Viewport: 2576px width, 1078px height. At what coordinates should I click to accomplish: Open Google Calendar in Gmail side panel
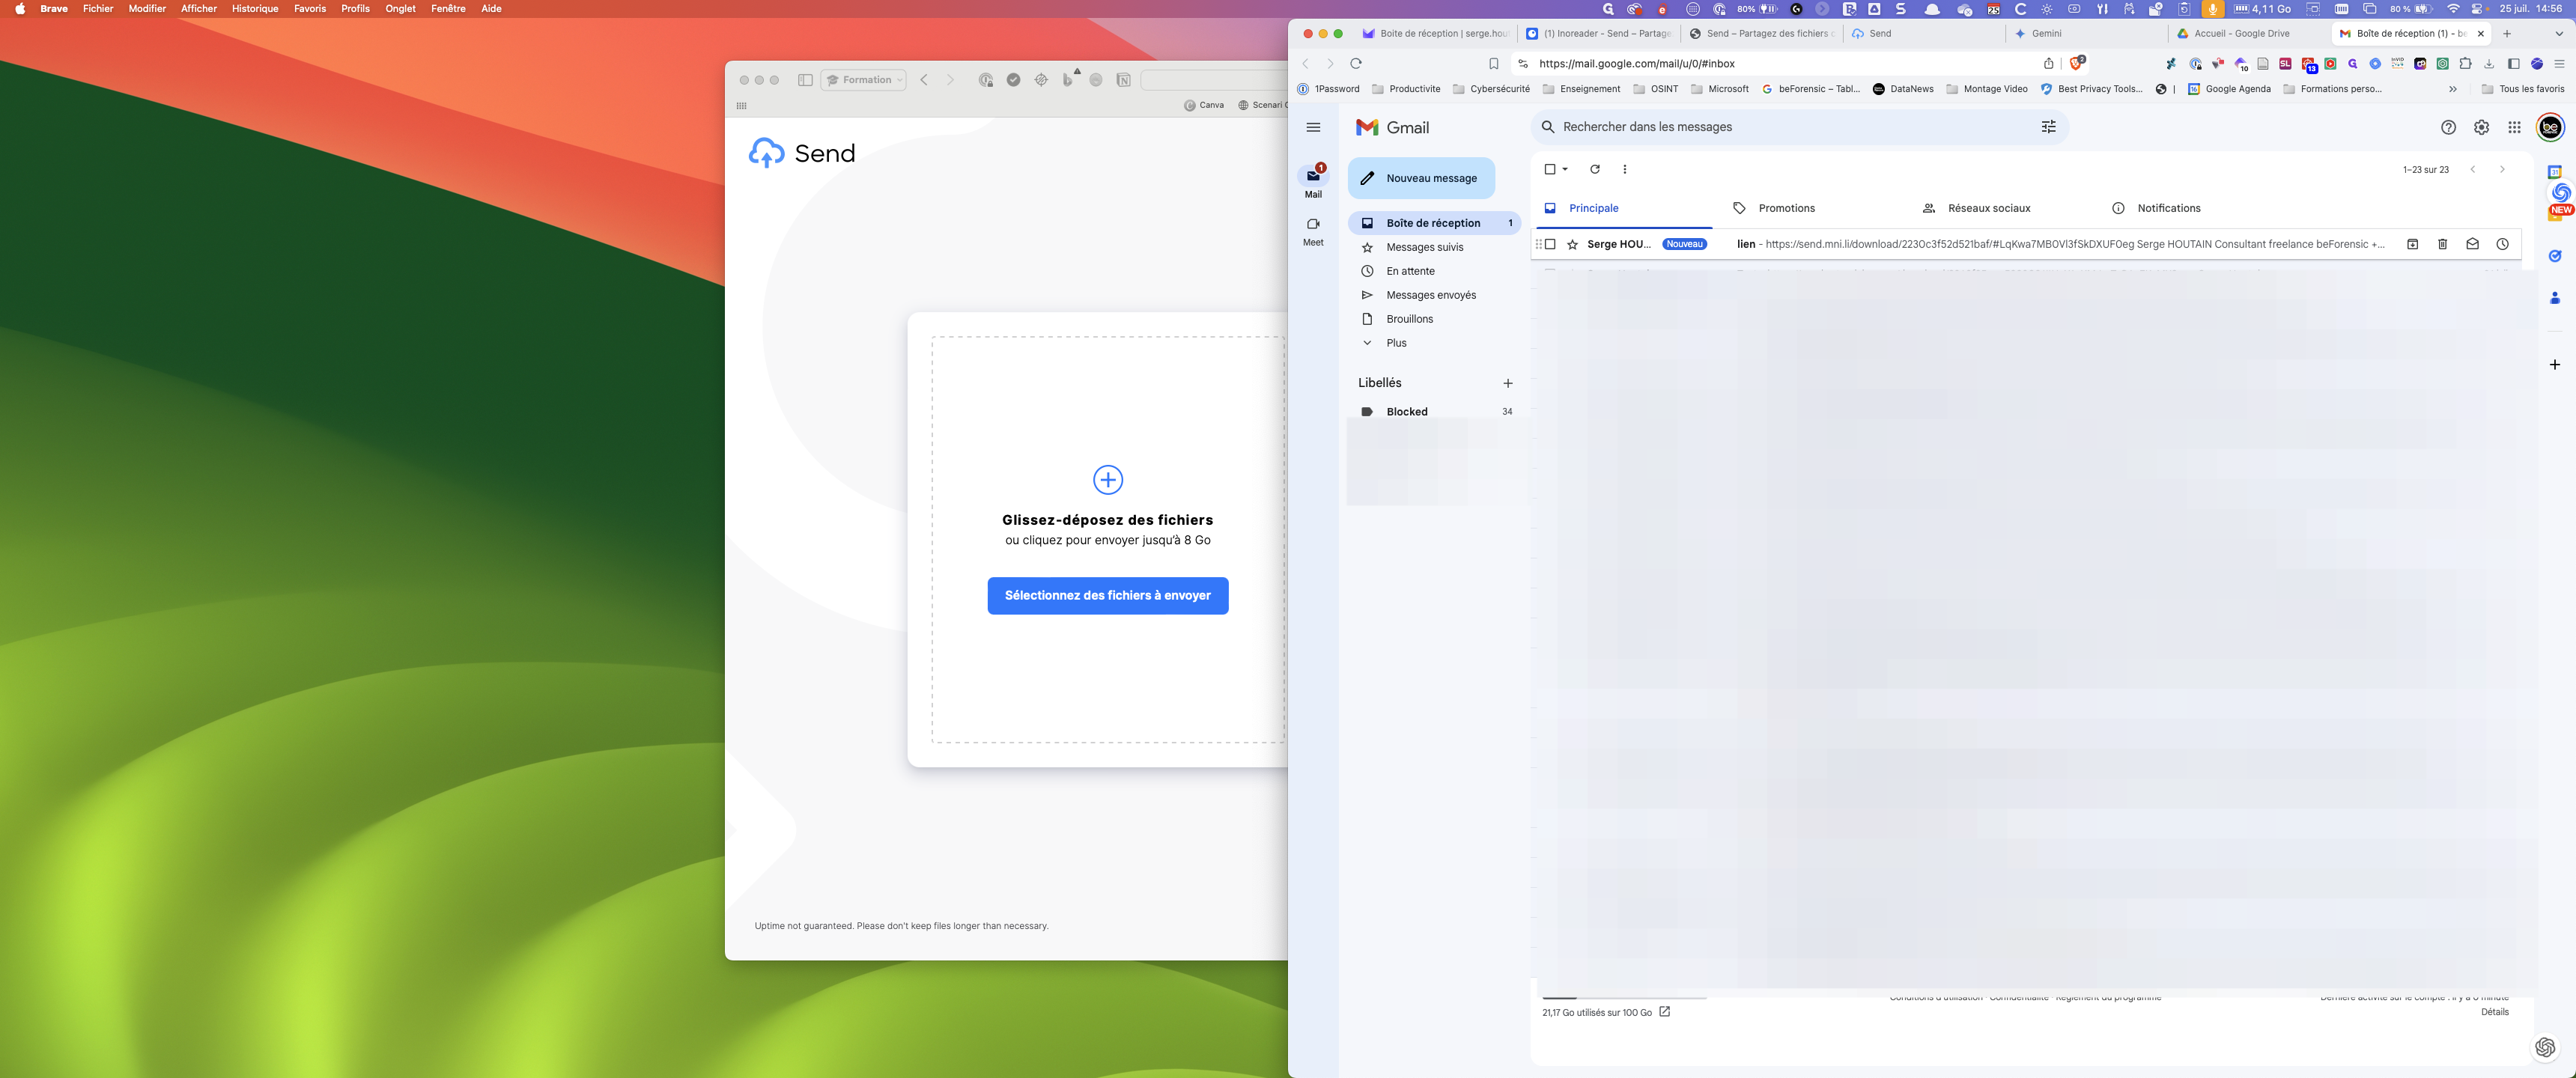click(x=2554, y=172)
